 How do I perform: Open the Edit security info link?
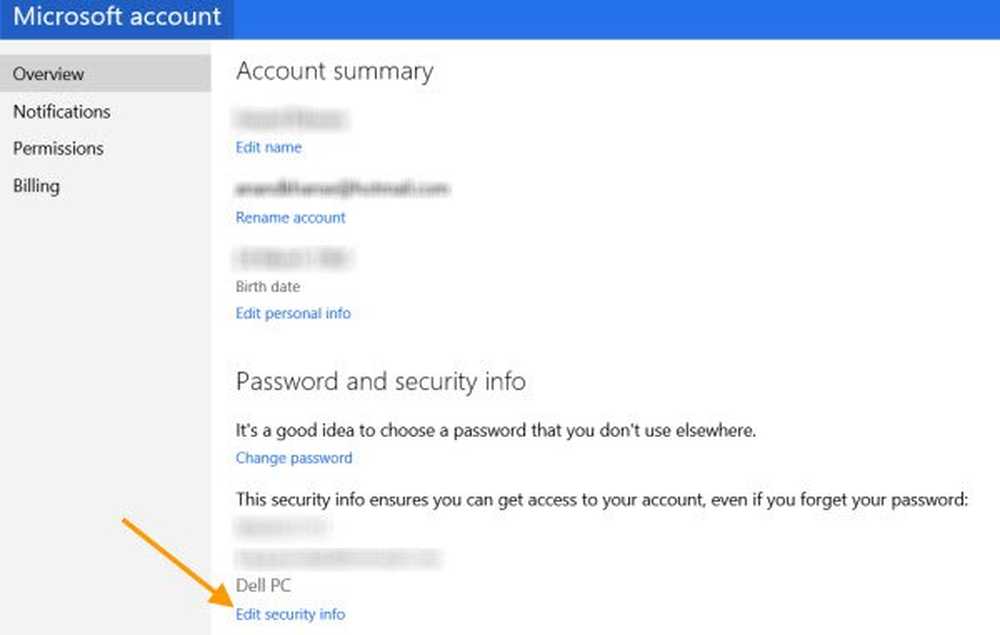290,614
